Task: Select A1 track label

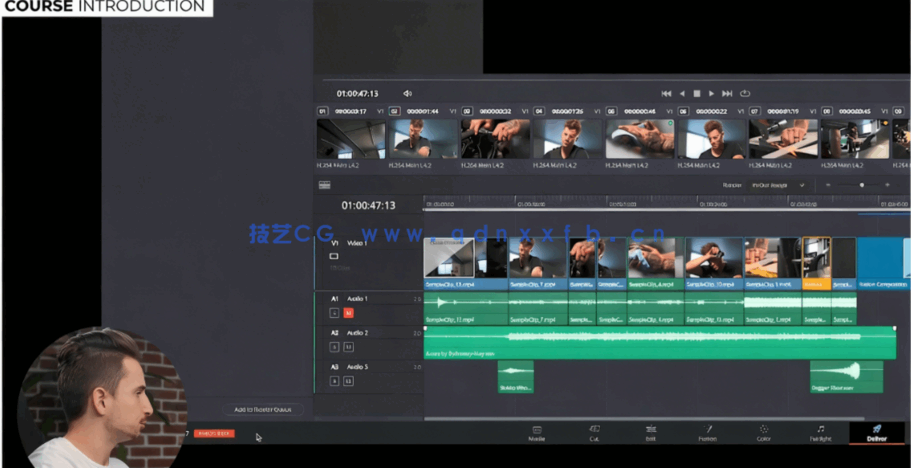Action: [335, 298]
